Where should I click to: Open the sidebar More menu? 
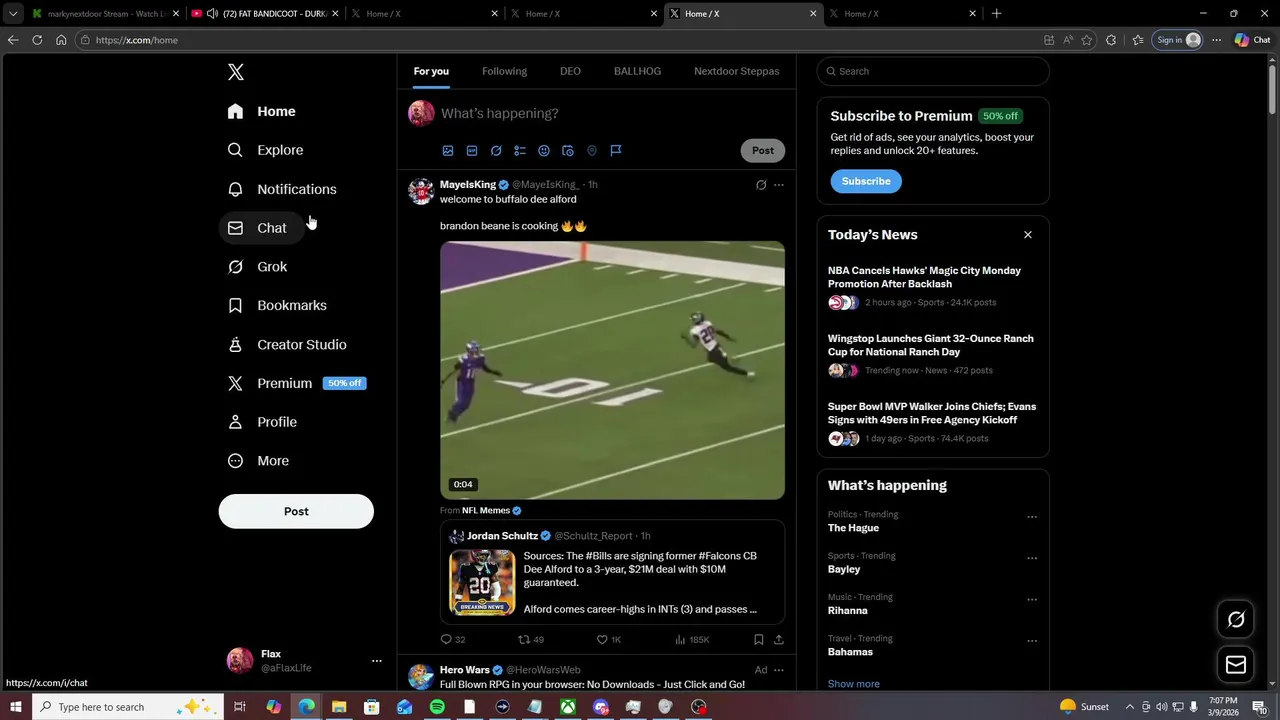pyautogui.click(x=259, y=461)
